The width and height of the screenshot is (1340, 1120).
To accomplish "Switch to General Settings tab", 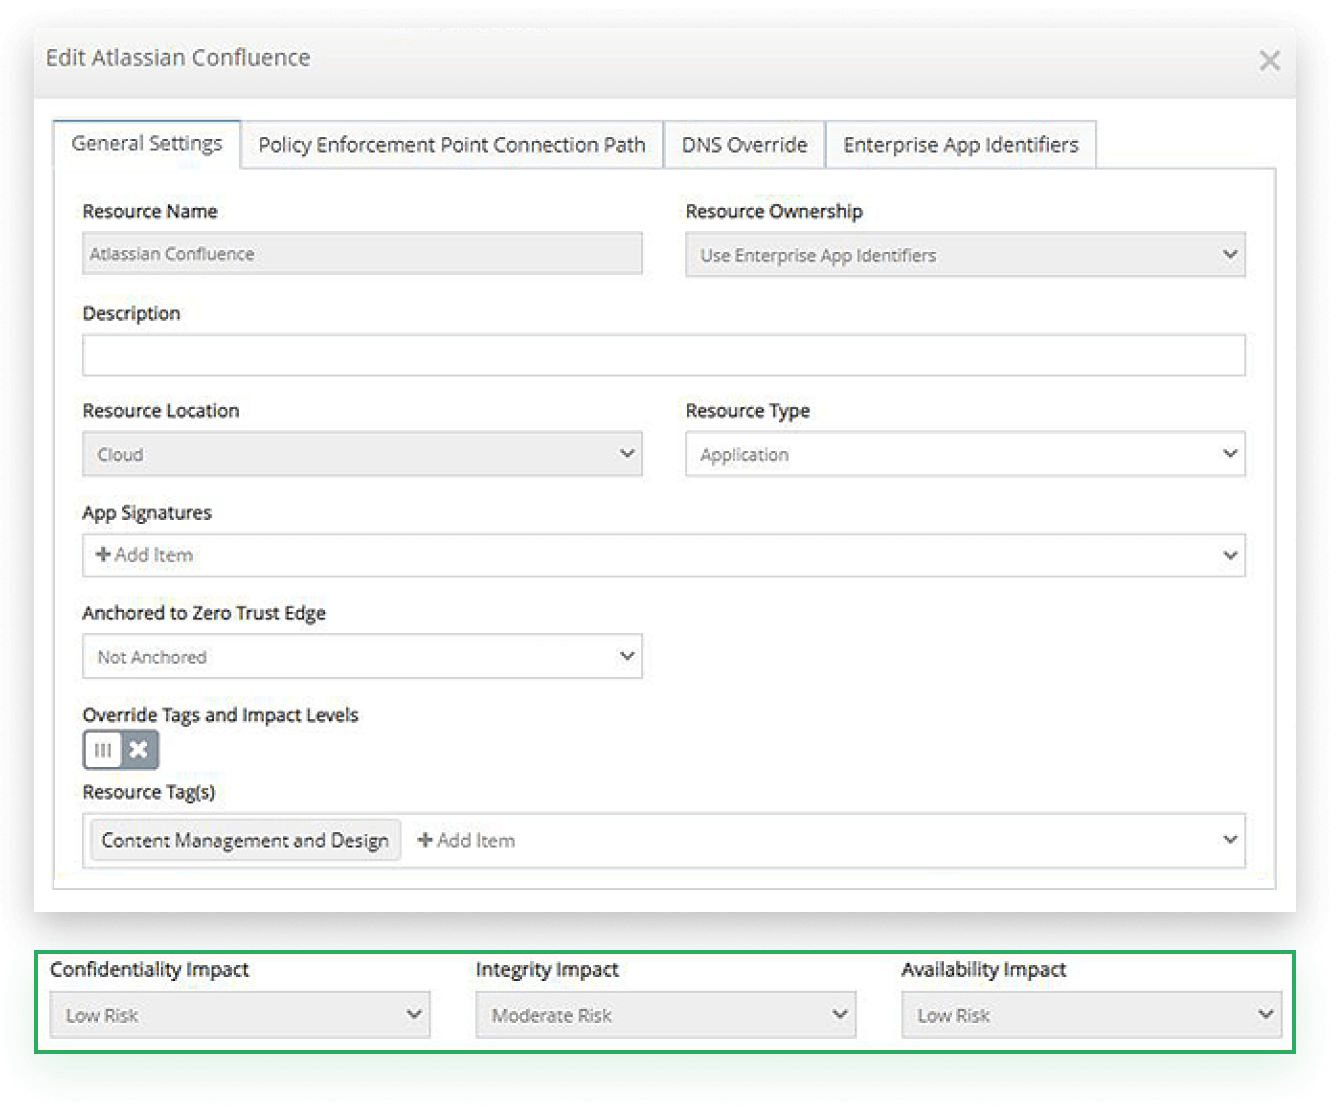I will tap(147, 144).
